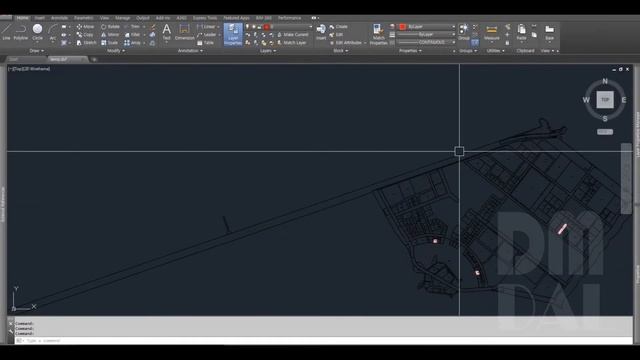Click Make Current layer button

pos(293,35)
